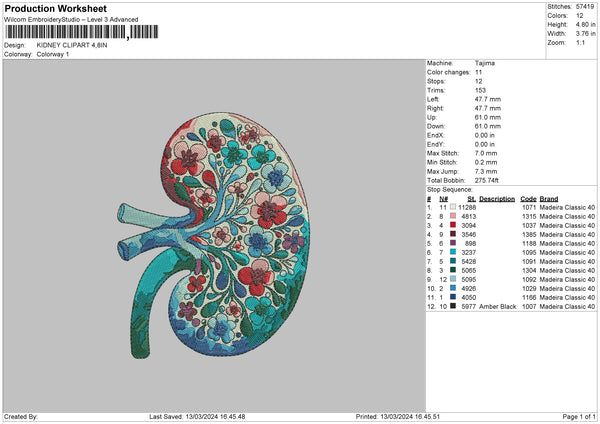Select the Width value 3.76 in
This screenshot has height=424, width=600.
coord(585,34)
